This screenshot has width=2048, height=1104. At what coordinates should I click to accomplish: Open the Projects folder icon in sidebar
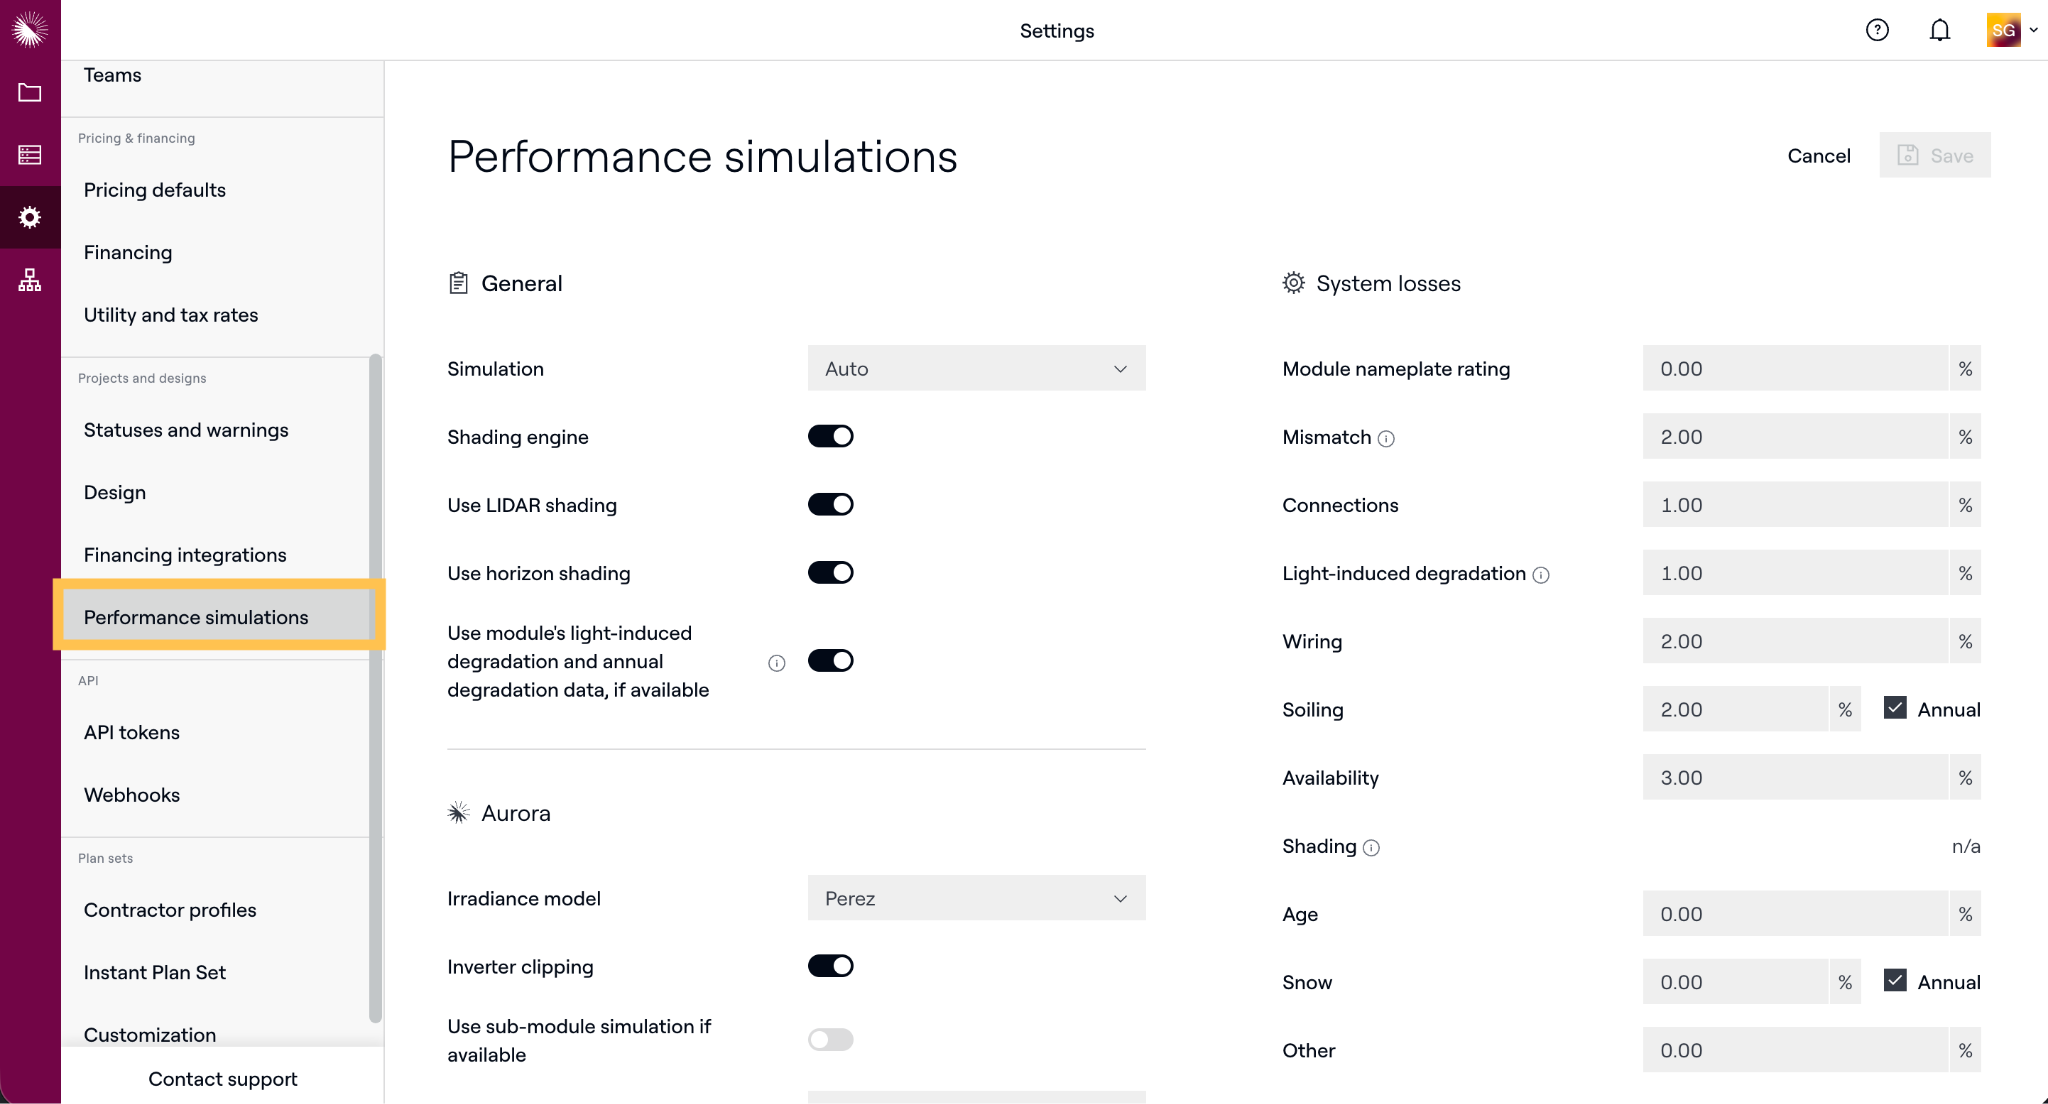(30, 93)
